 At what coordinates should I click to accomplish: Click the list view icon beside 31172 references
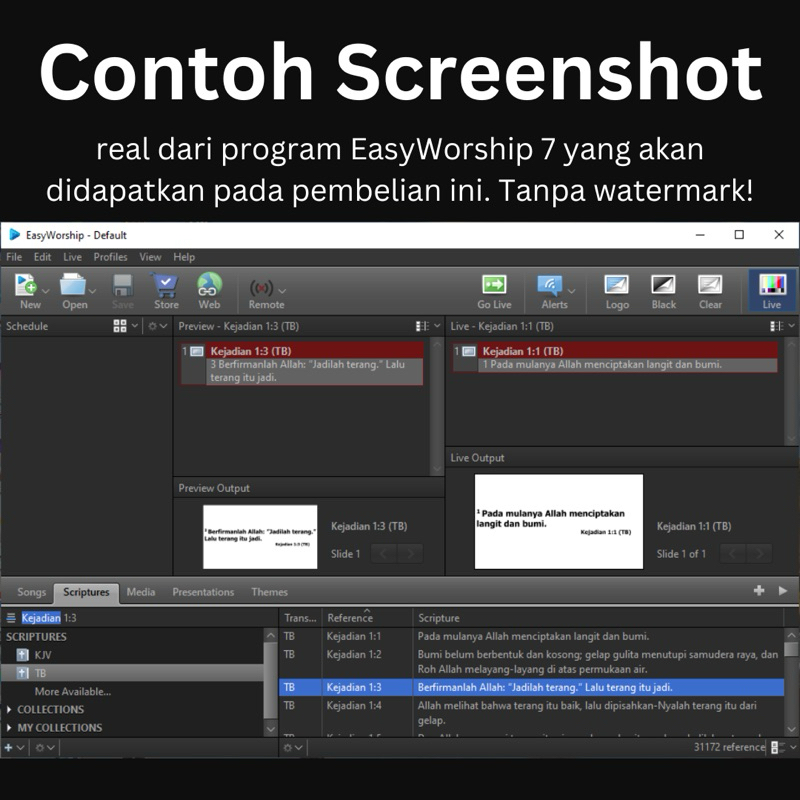pos(777,747)
